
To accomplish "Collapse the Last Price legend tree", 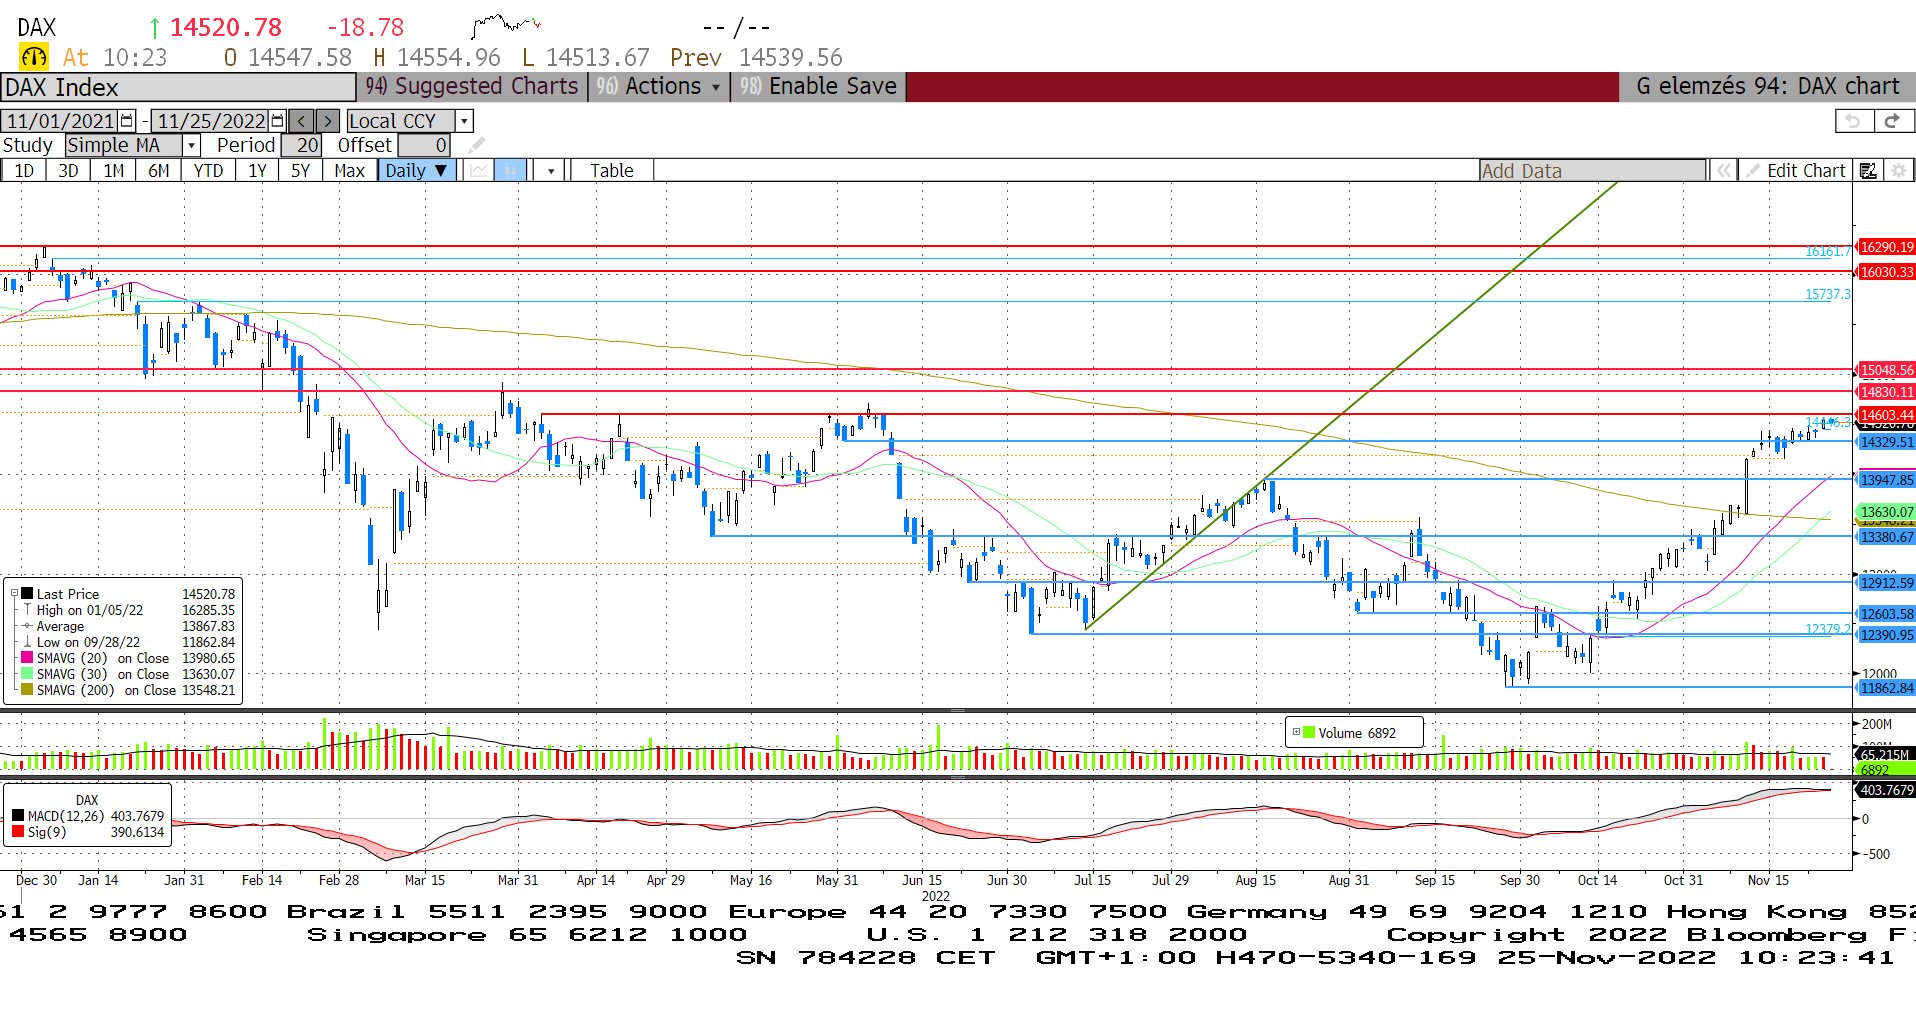I will [14, 594].
